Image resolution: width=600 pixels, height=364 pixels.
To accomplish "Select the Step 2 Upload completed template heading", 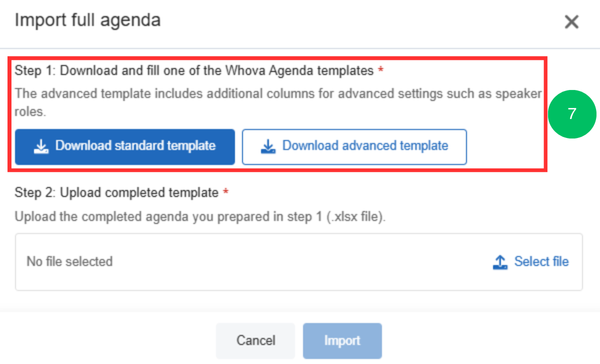I will [116, 193].
